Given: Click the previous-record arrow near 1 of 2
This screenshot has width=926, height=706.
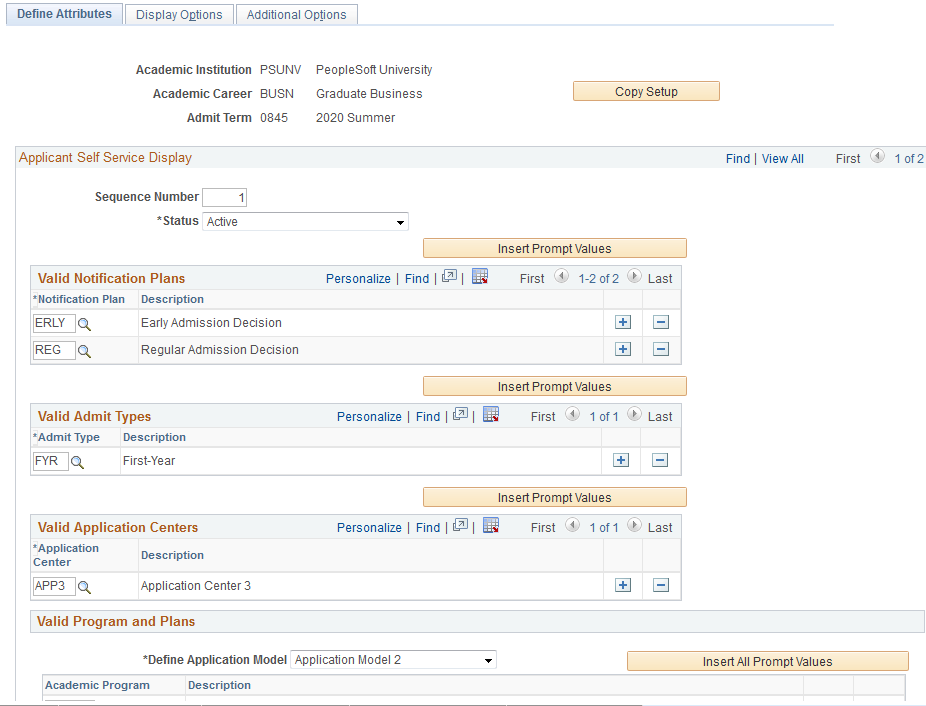Looking at the screenshot, I should [x=876, y=157].
